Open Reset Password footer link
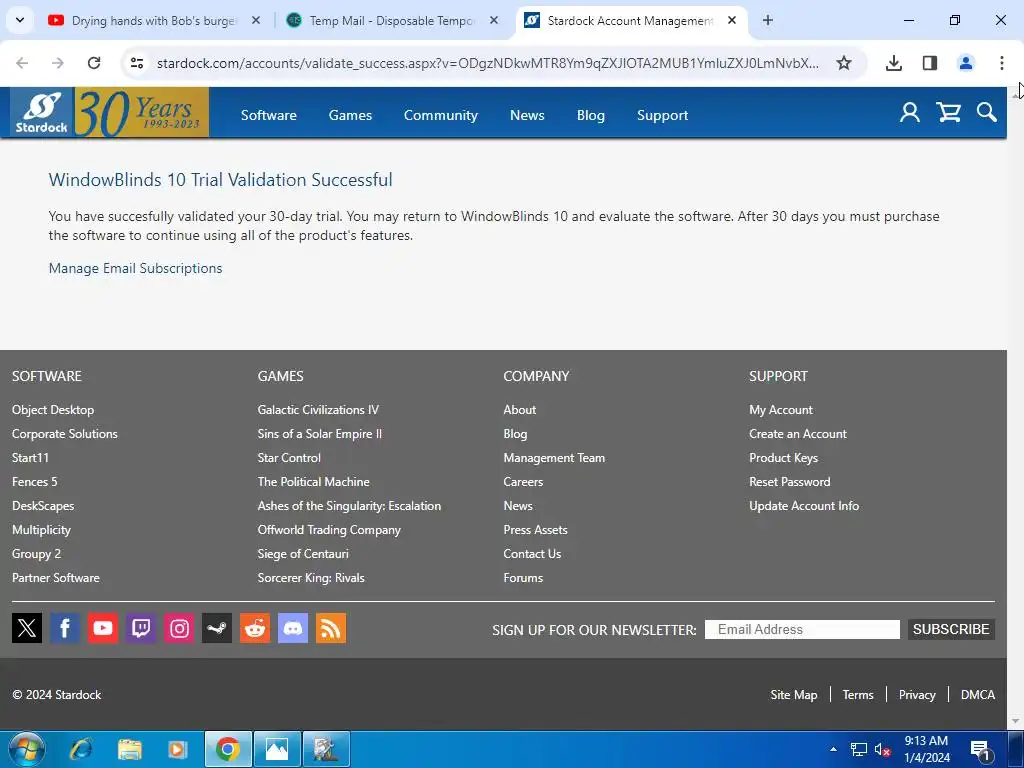 point(790,481)
